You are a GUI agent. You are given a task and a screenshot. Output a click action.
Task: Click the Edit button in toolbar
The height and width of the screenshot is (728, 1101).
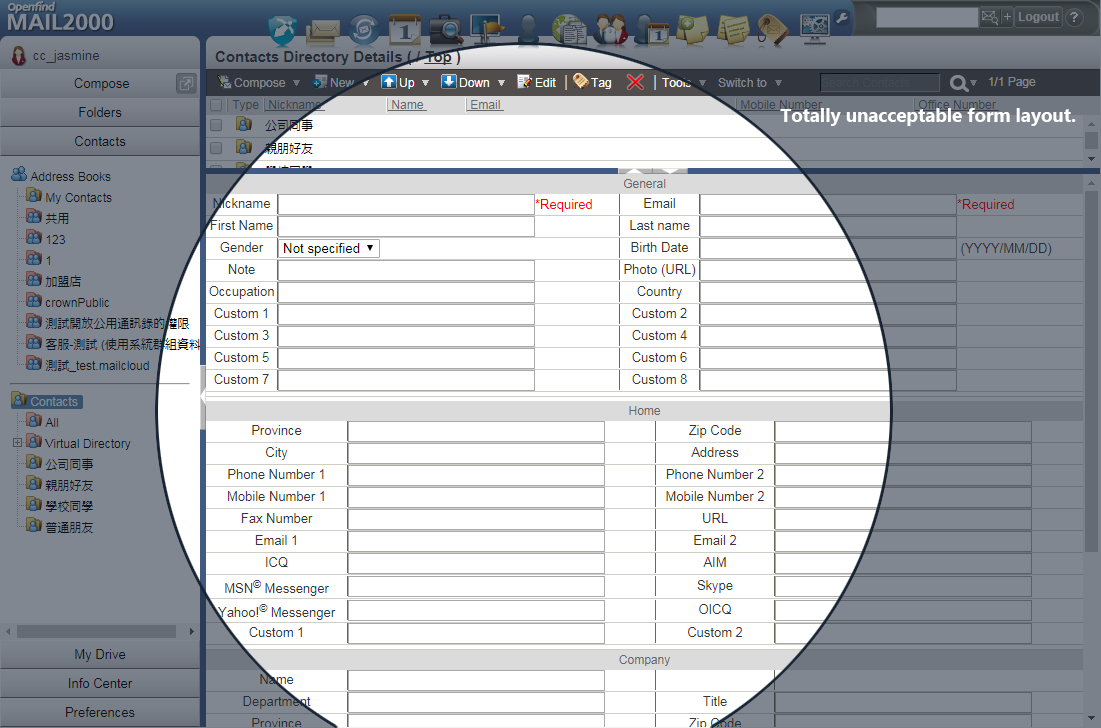[537, 83]
